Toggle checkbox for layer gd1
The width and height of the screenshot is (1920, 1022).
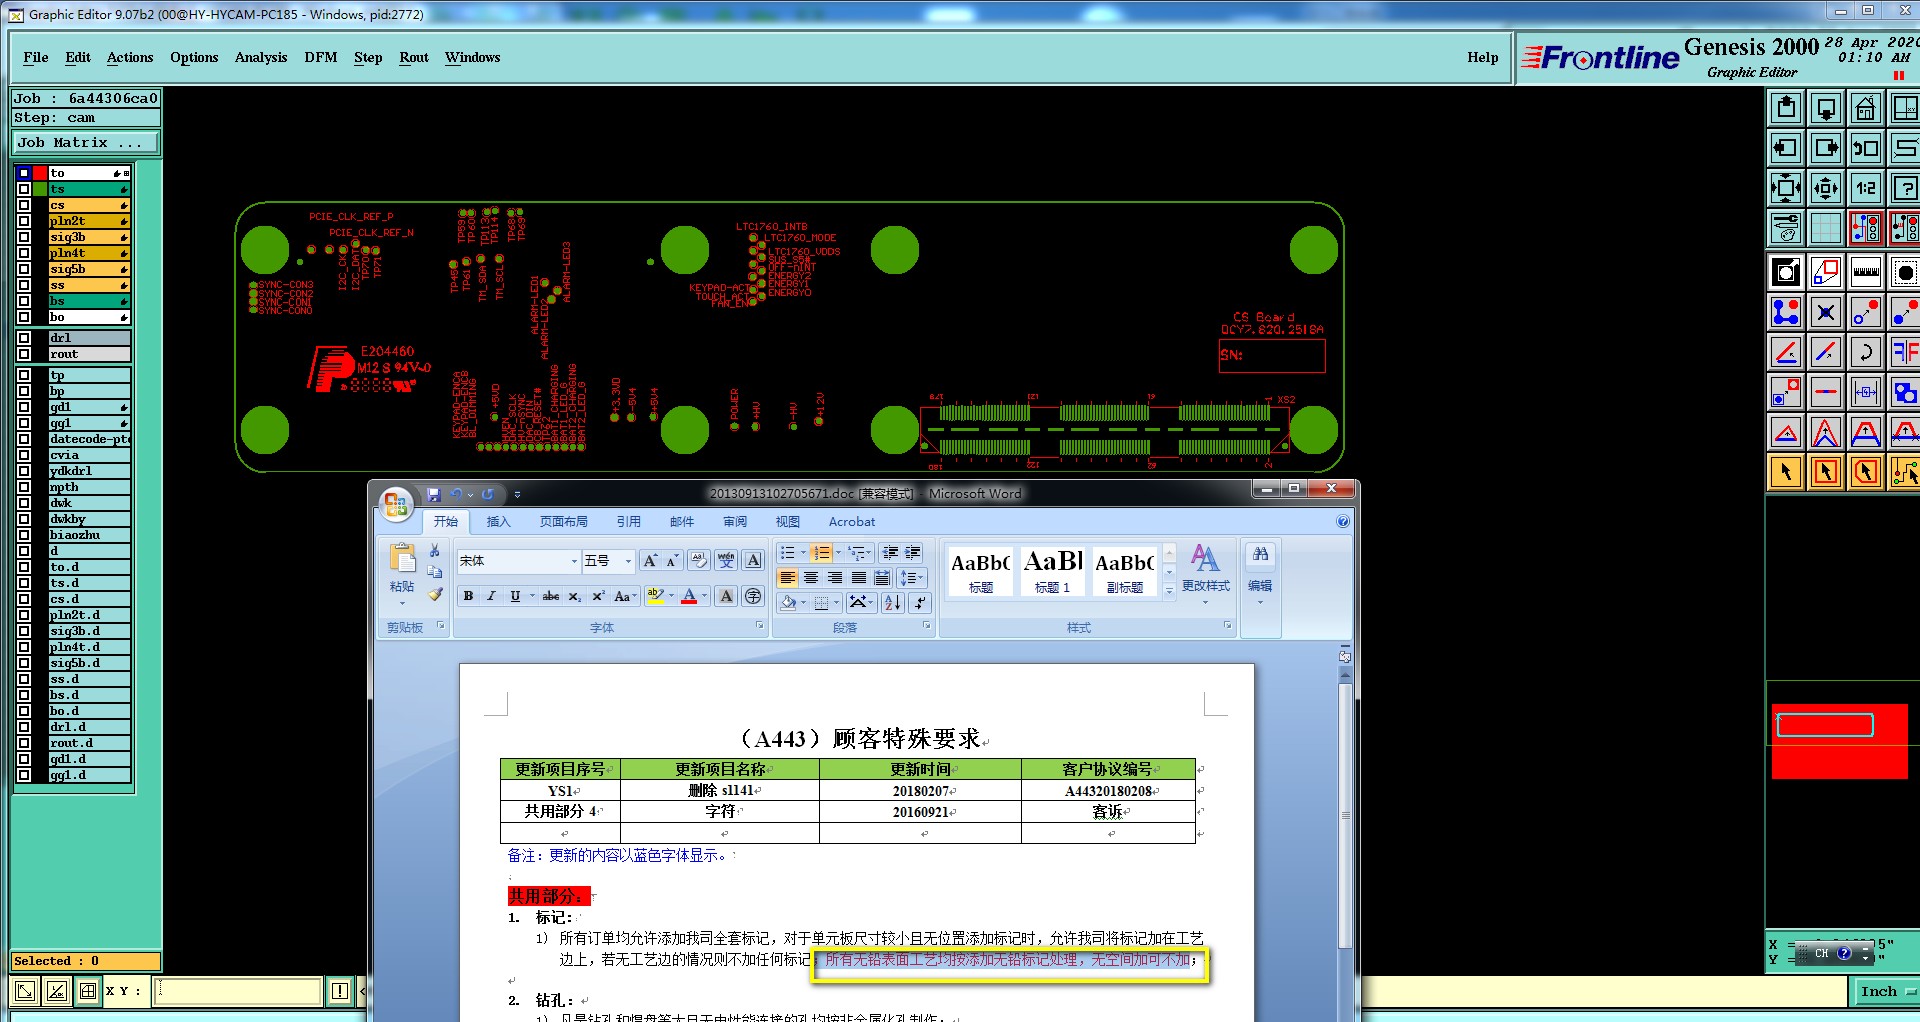click(24, 407)
